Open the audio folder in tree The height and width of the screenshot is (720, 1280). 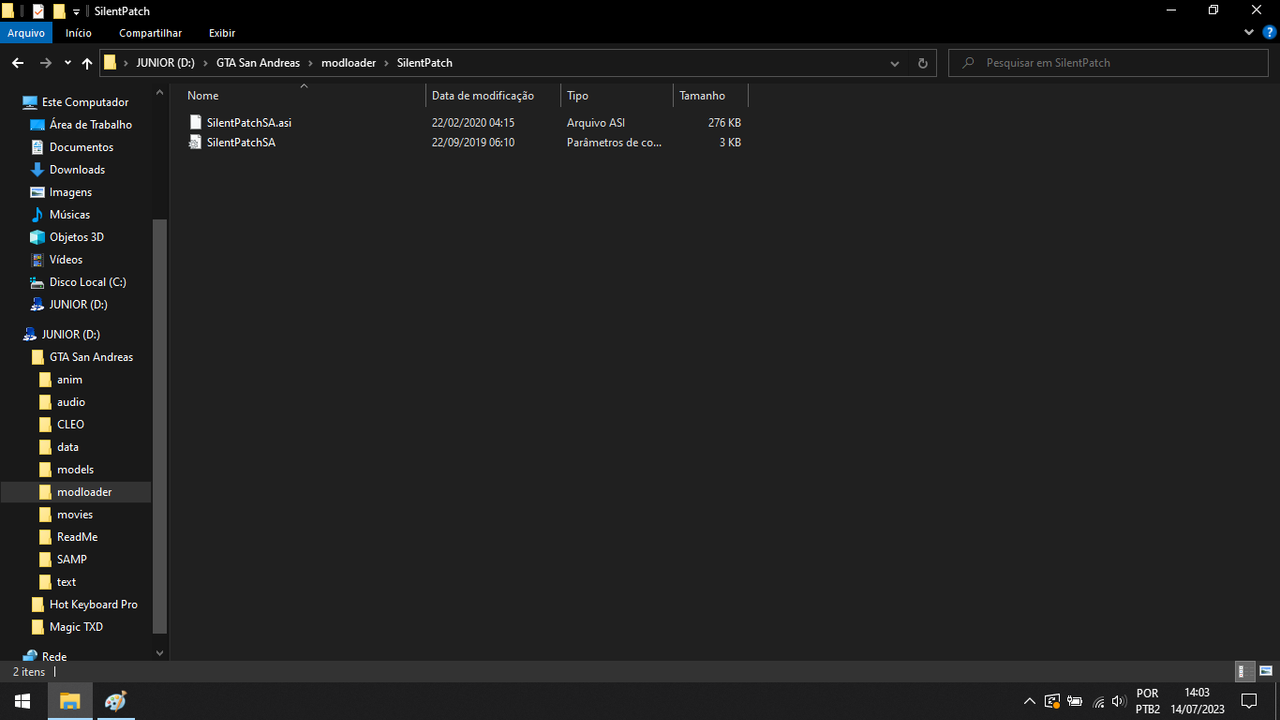[70, 402]
